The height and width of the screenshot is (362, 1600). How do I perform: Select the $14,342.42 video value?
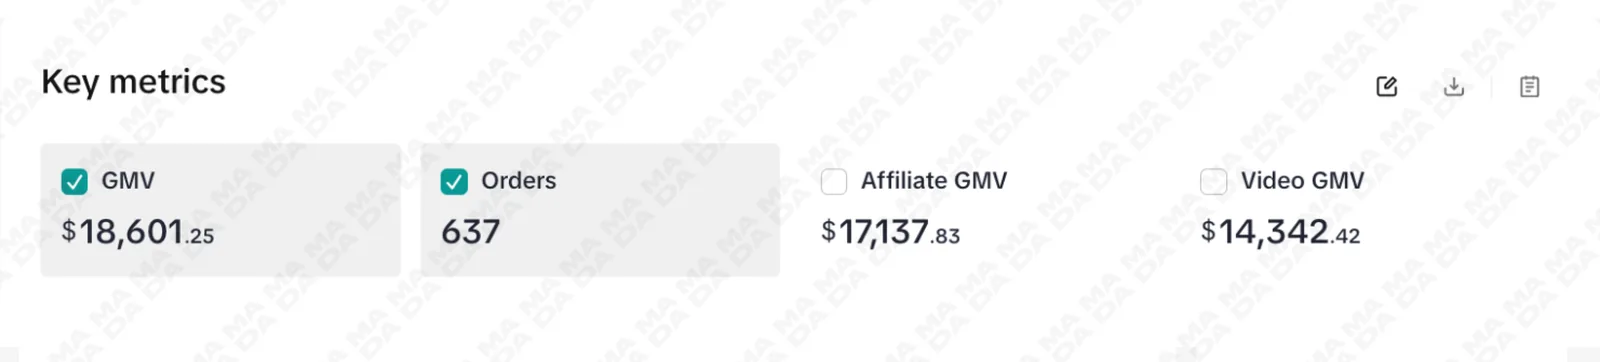point(1281,232)
